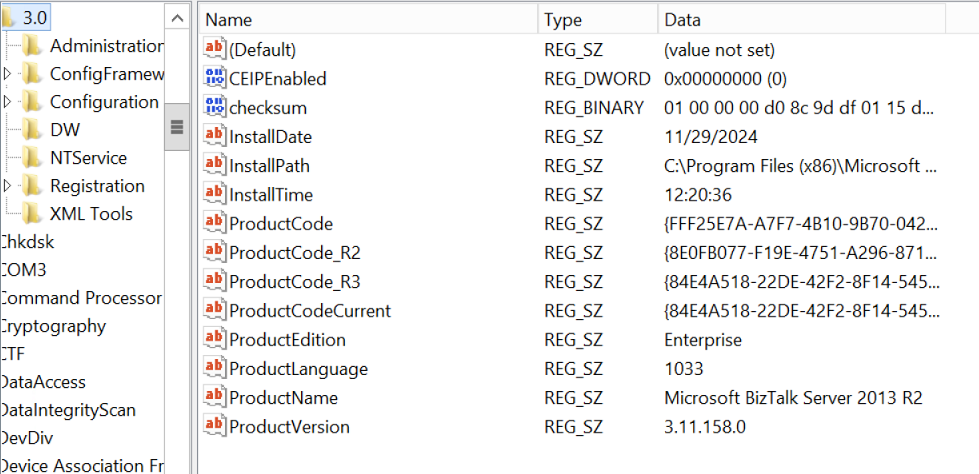Click the tree pane scroll up arrow
This screenshot has width=979, height=474.
[x=177, y=19]
